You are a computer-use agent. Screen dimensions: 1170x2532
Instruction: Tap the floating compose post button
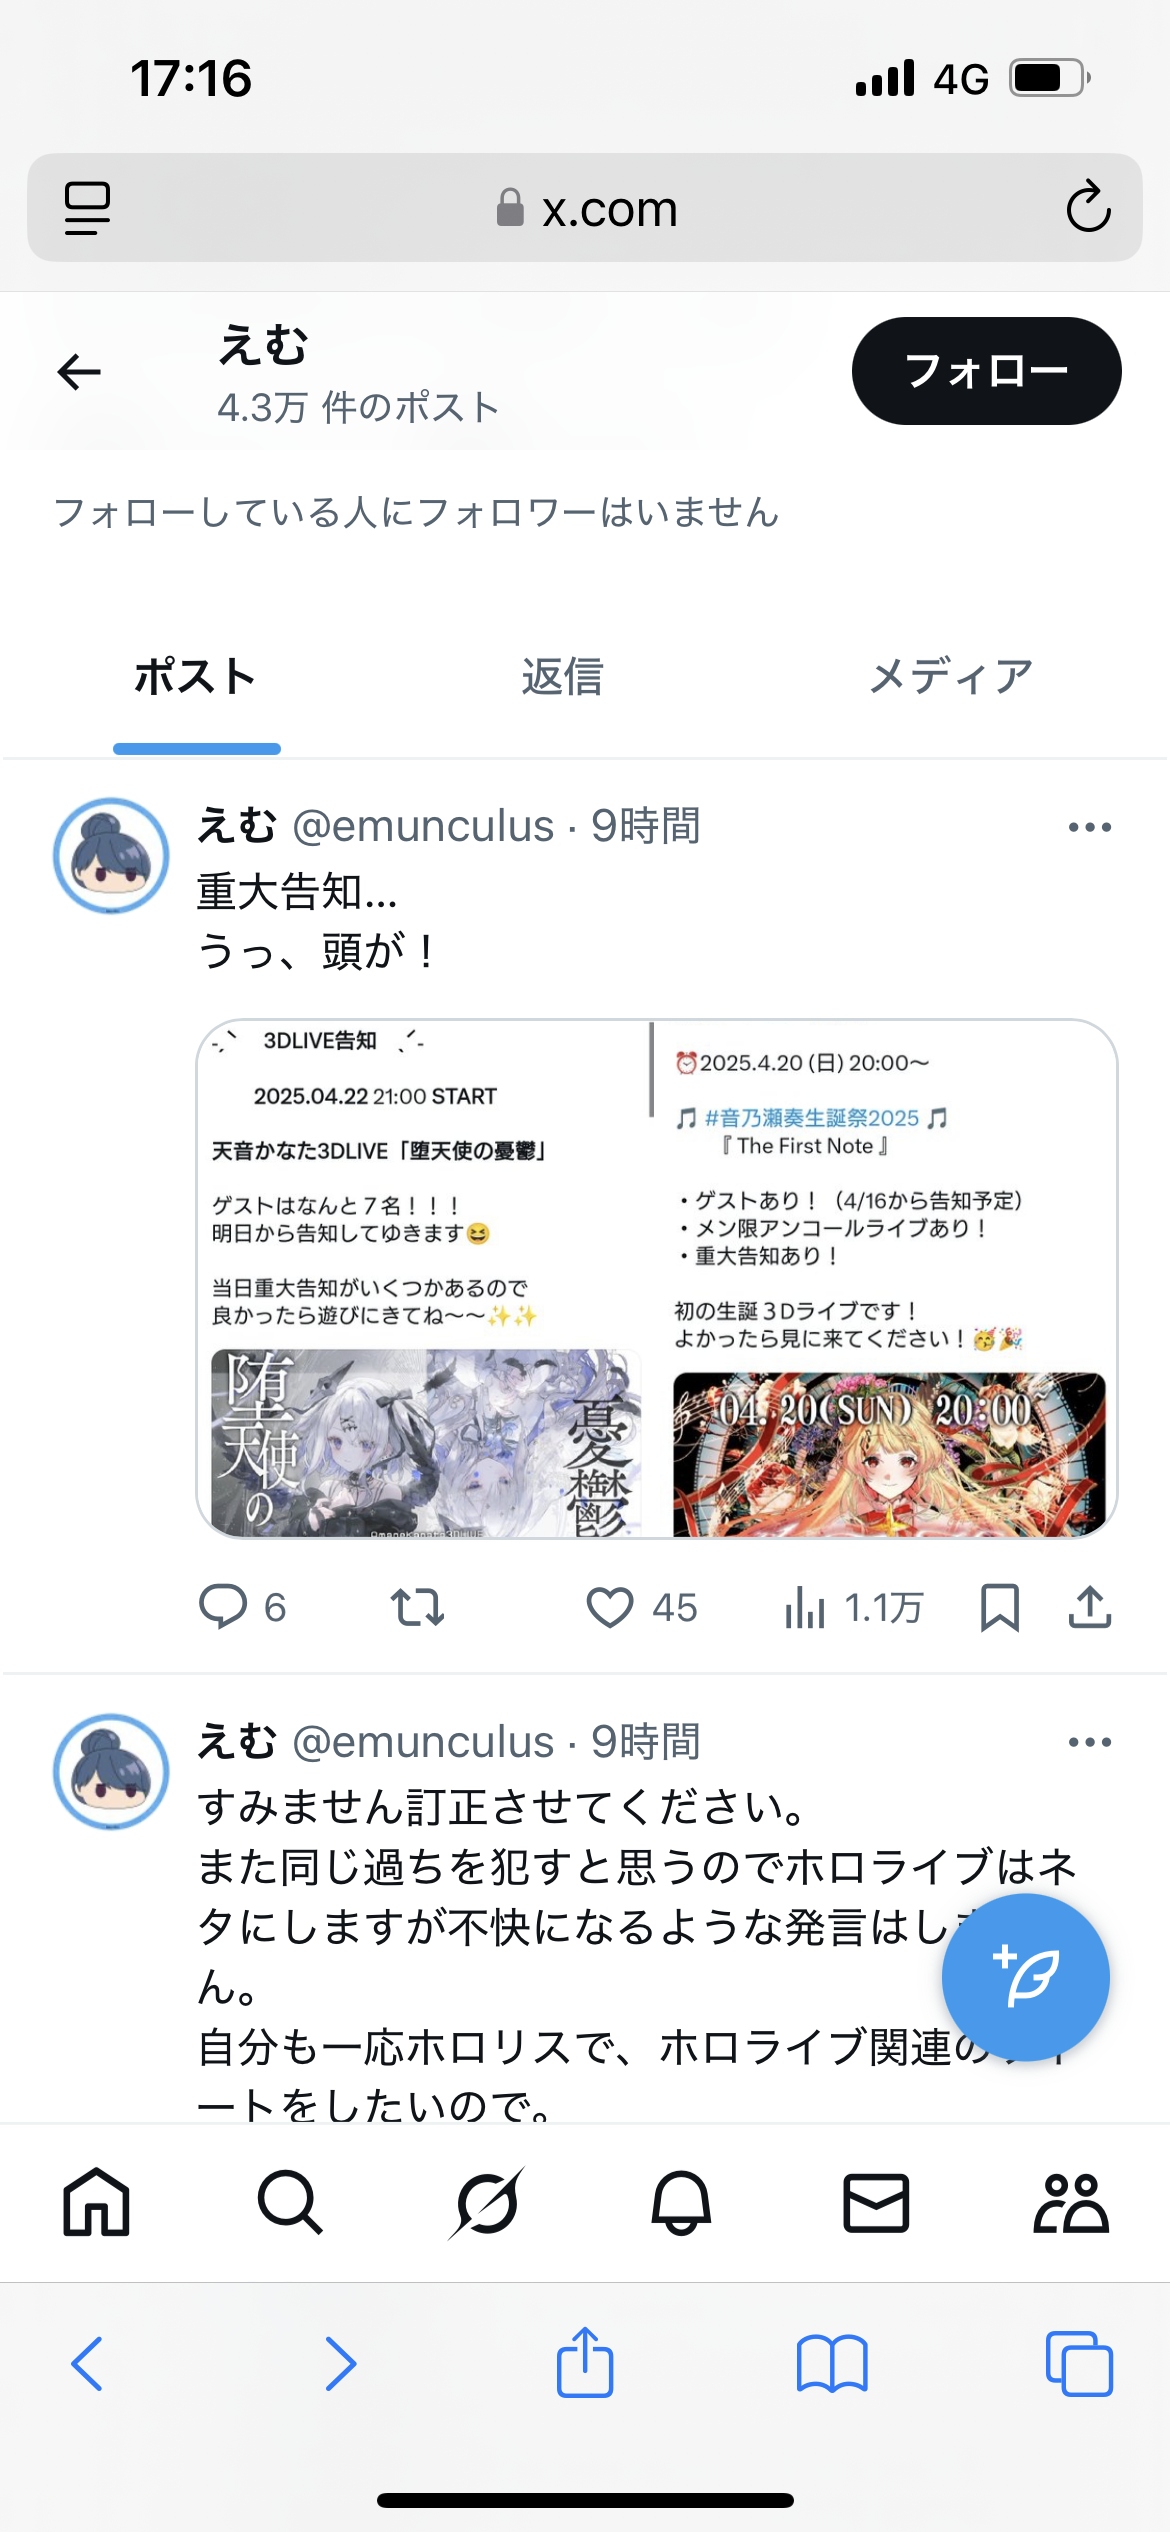[1026, 1977]
